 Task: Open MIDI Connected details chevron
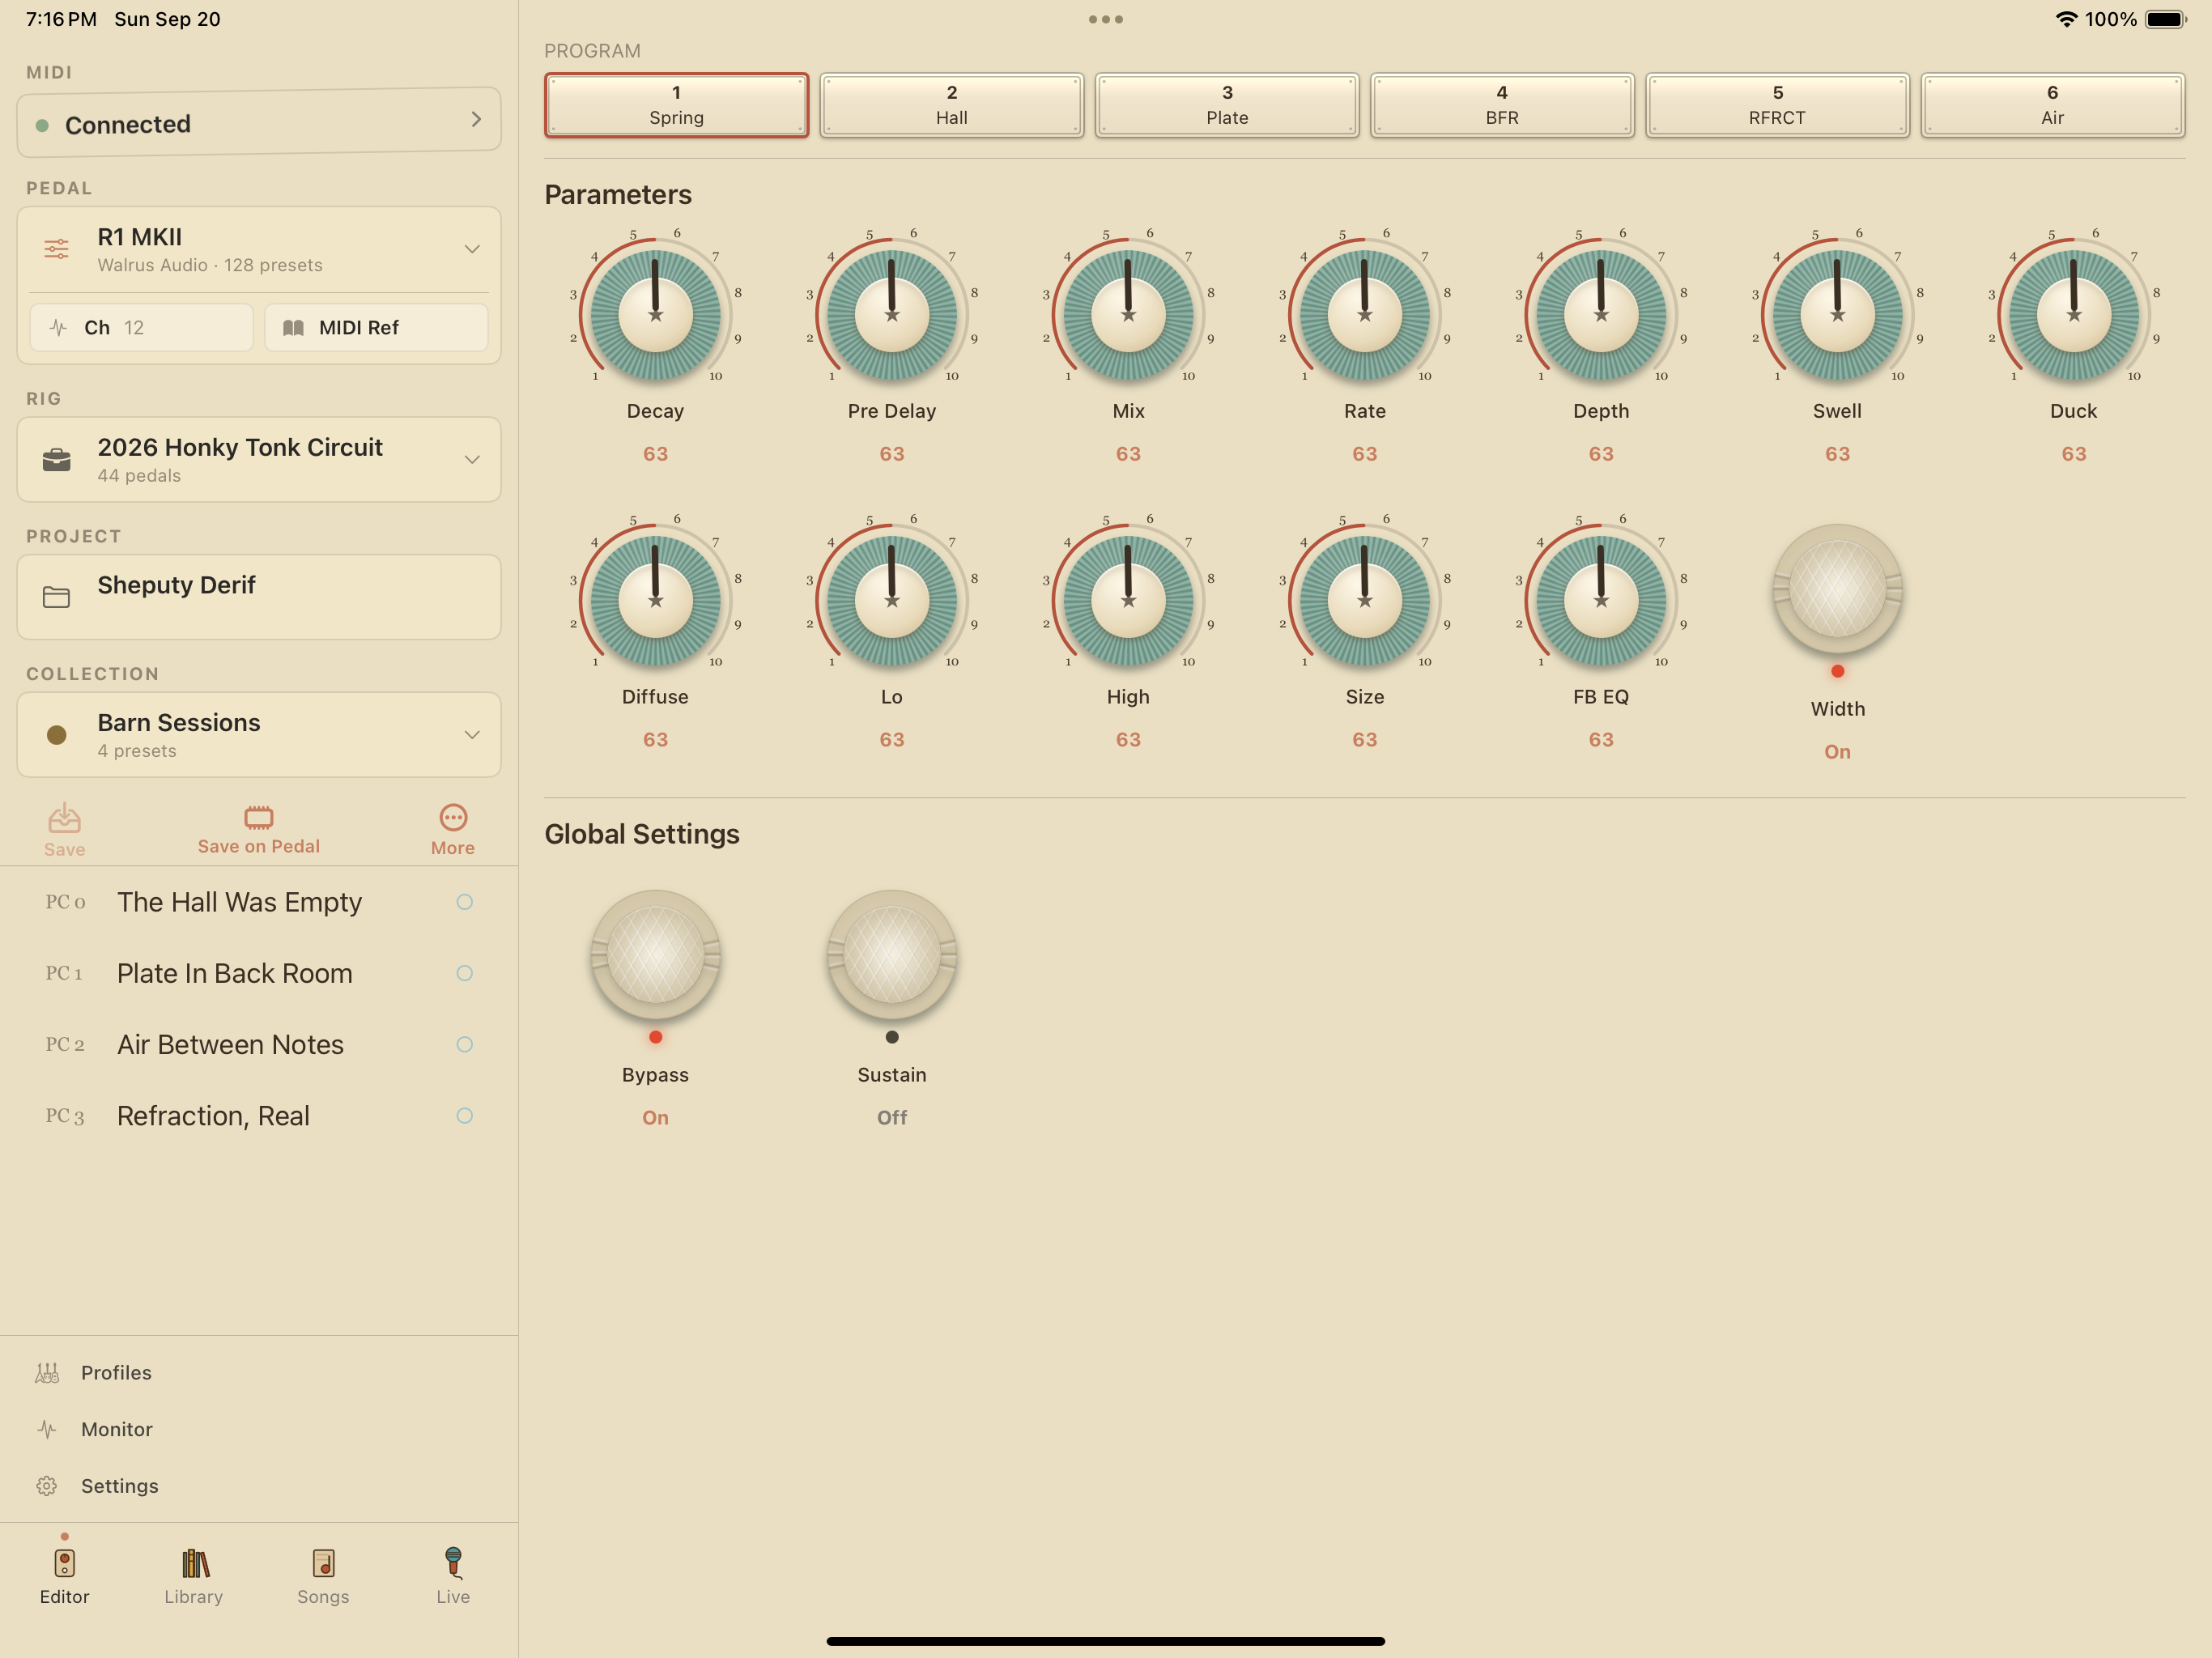(476, 119)
